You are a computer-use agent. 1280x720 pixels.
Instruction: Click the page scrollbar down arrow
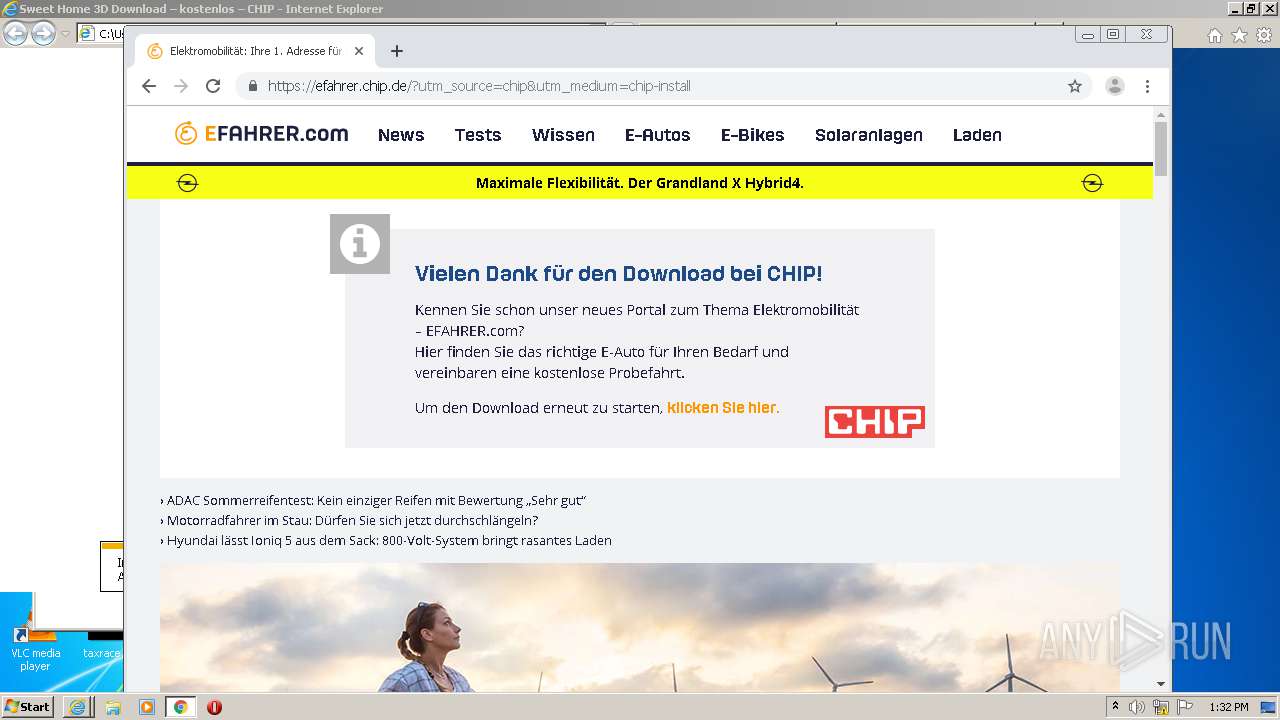(1161, 684)
